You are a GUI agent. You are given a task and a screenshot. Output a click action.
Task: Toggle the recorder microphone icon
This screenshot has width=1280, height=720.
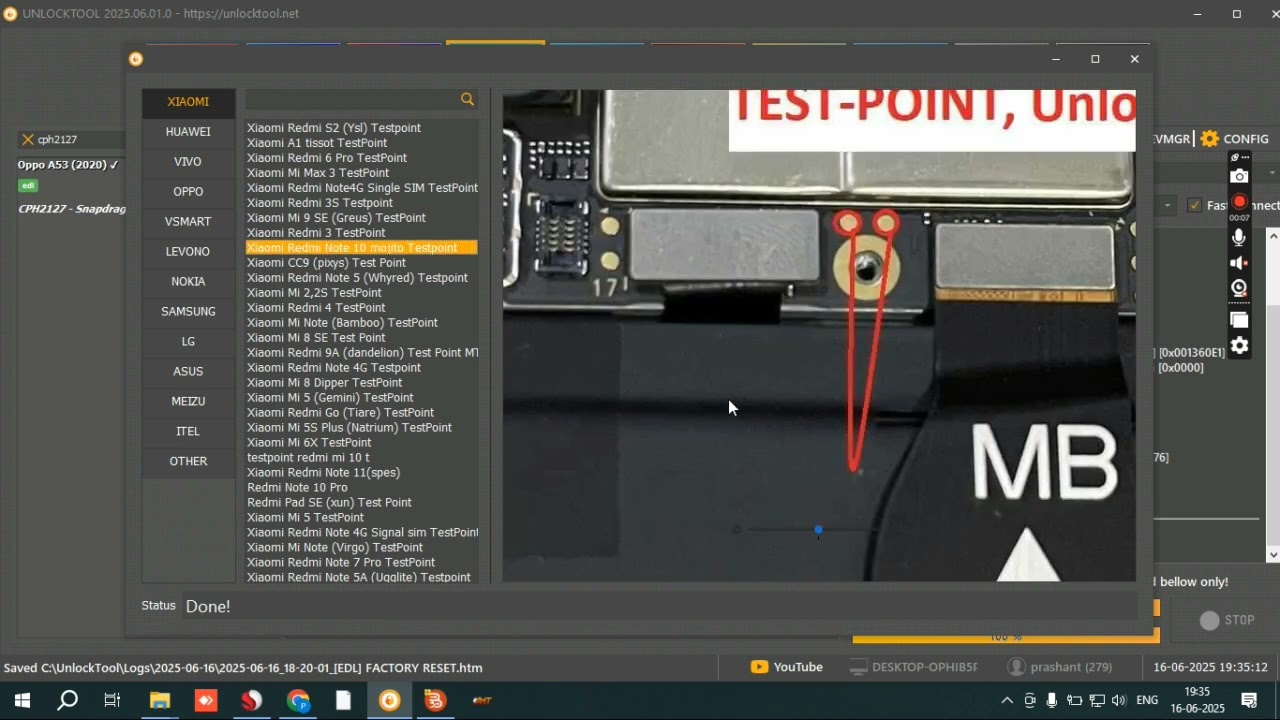coord(1239,237)
